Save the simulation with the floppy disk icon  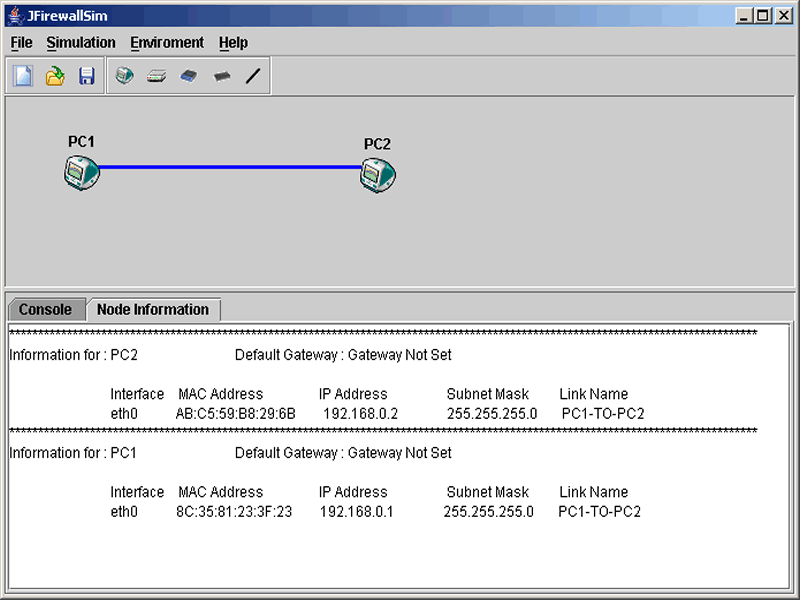click(87, 76)
